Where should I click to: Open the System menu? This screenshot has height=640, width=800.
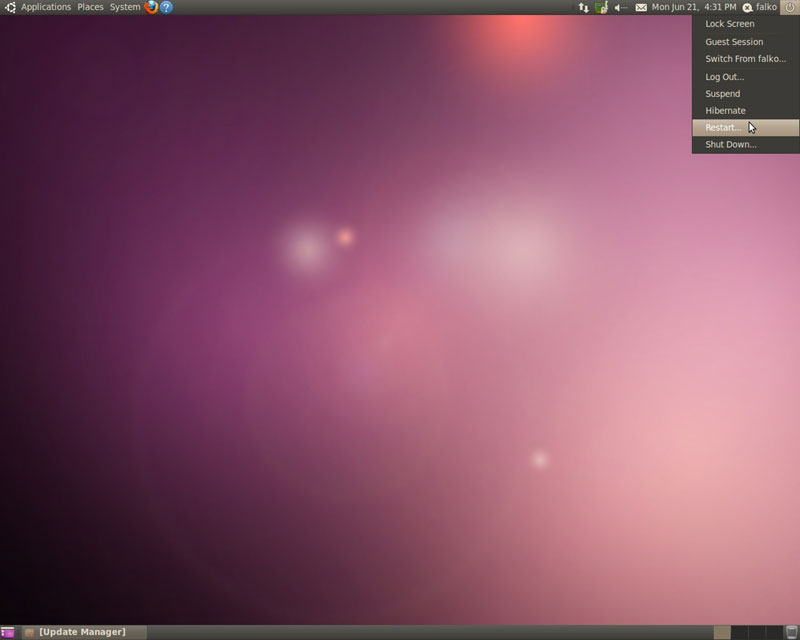125,7
